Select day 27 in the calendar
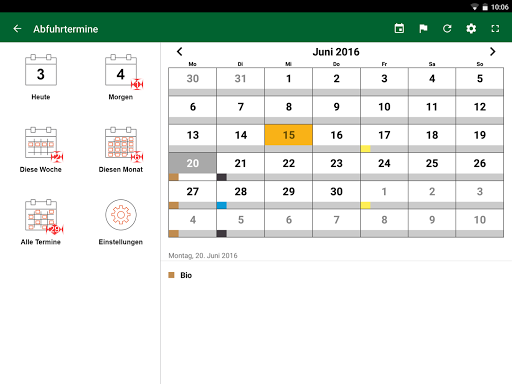This screenshot has width=512, height=384. click(x=193, y=195)
